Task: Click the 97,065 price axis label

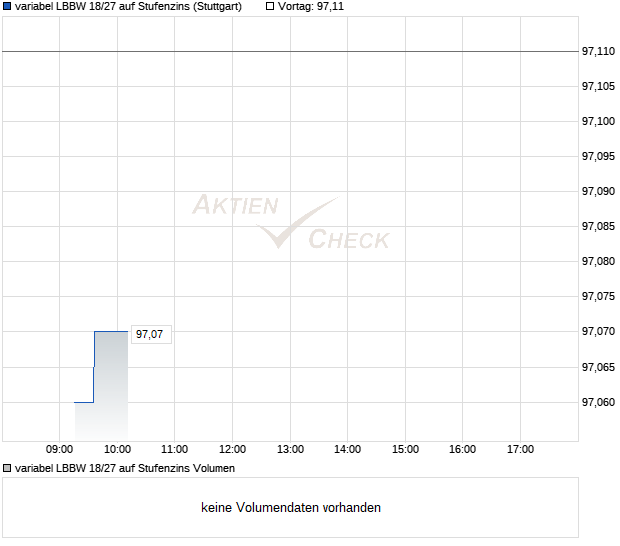Action: point(598,368)
